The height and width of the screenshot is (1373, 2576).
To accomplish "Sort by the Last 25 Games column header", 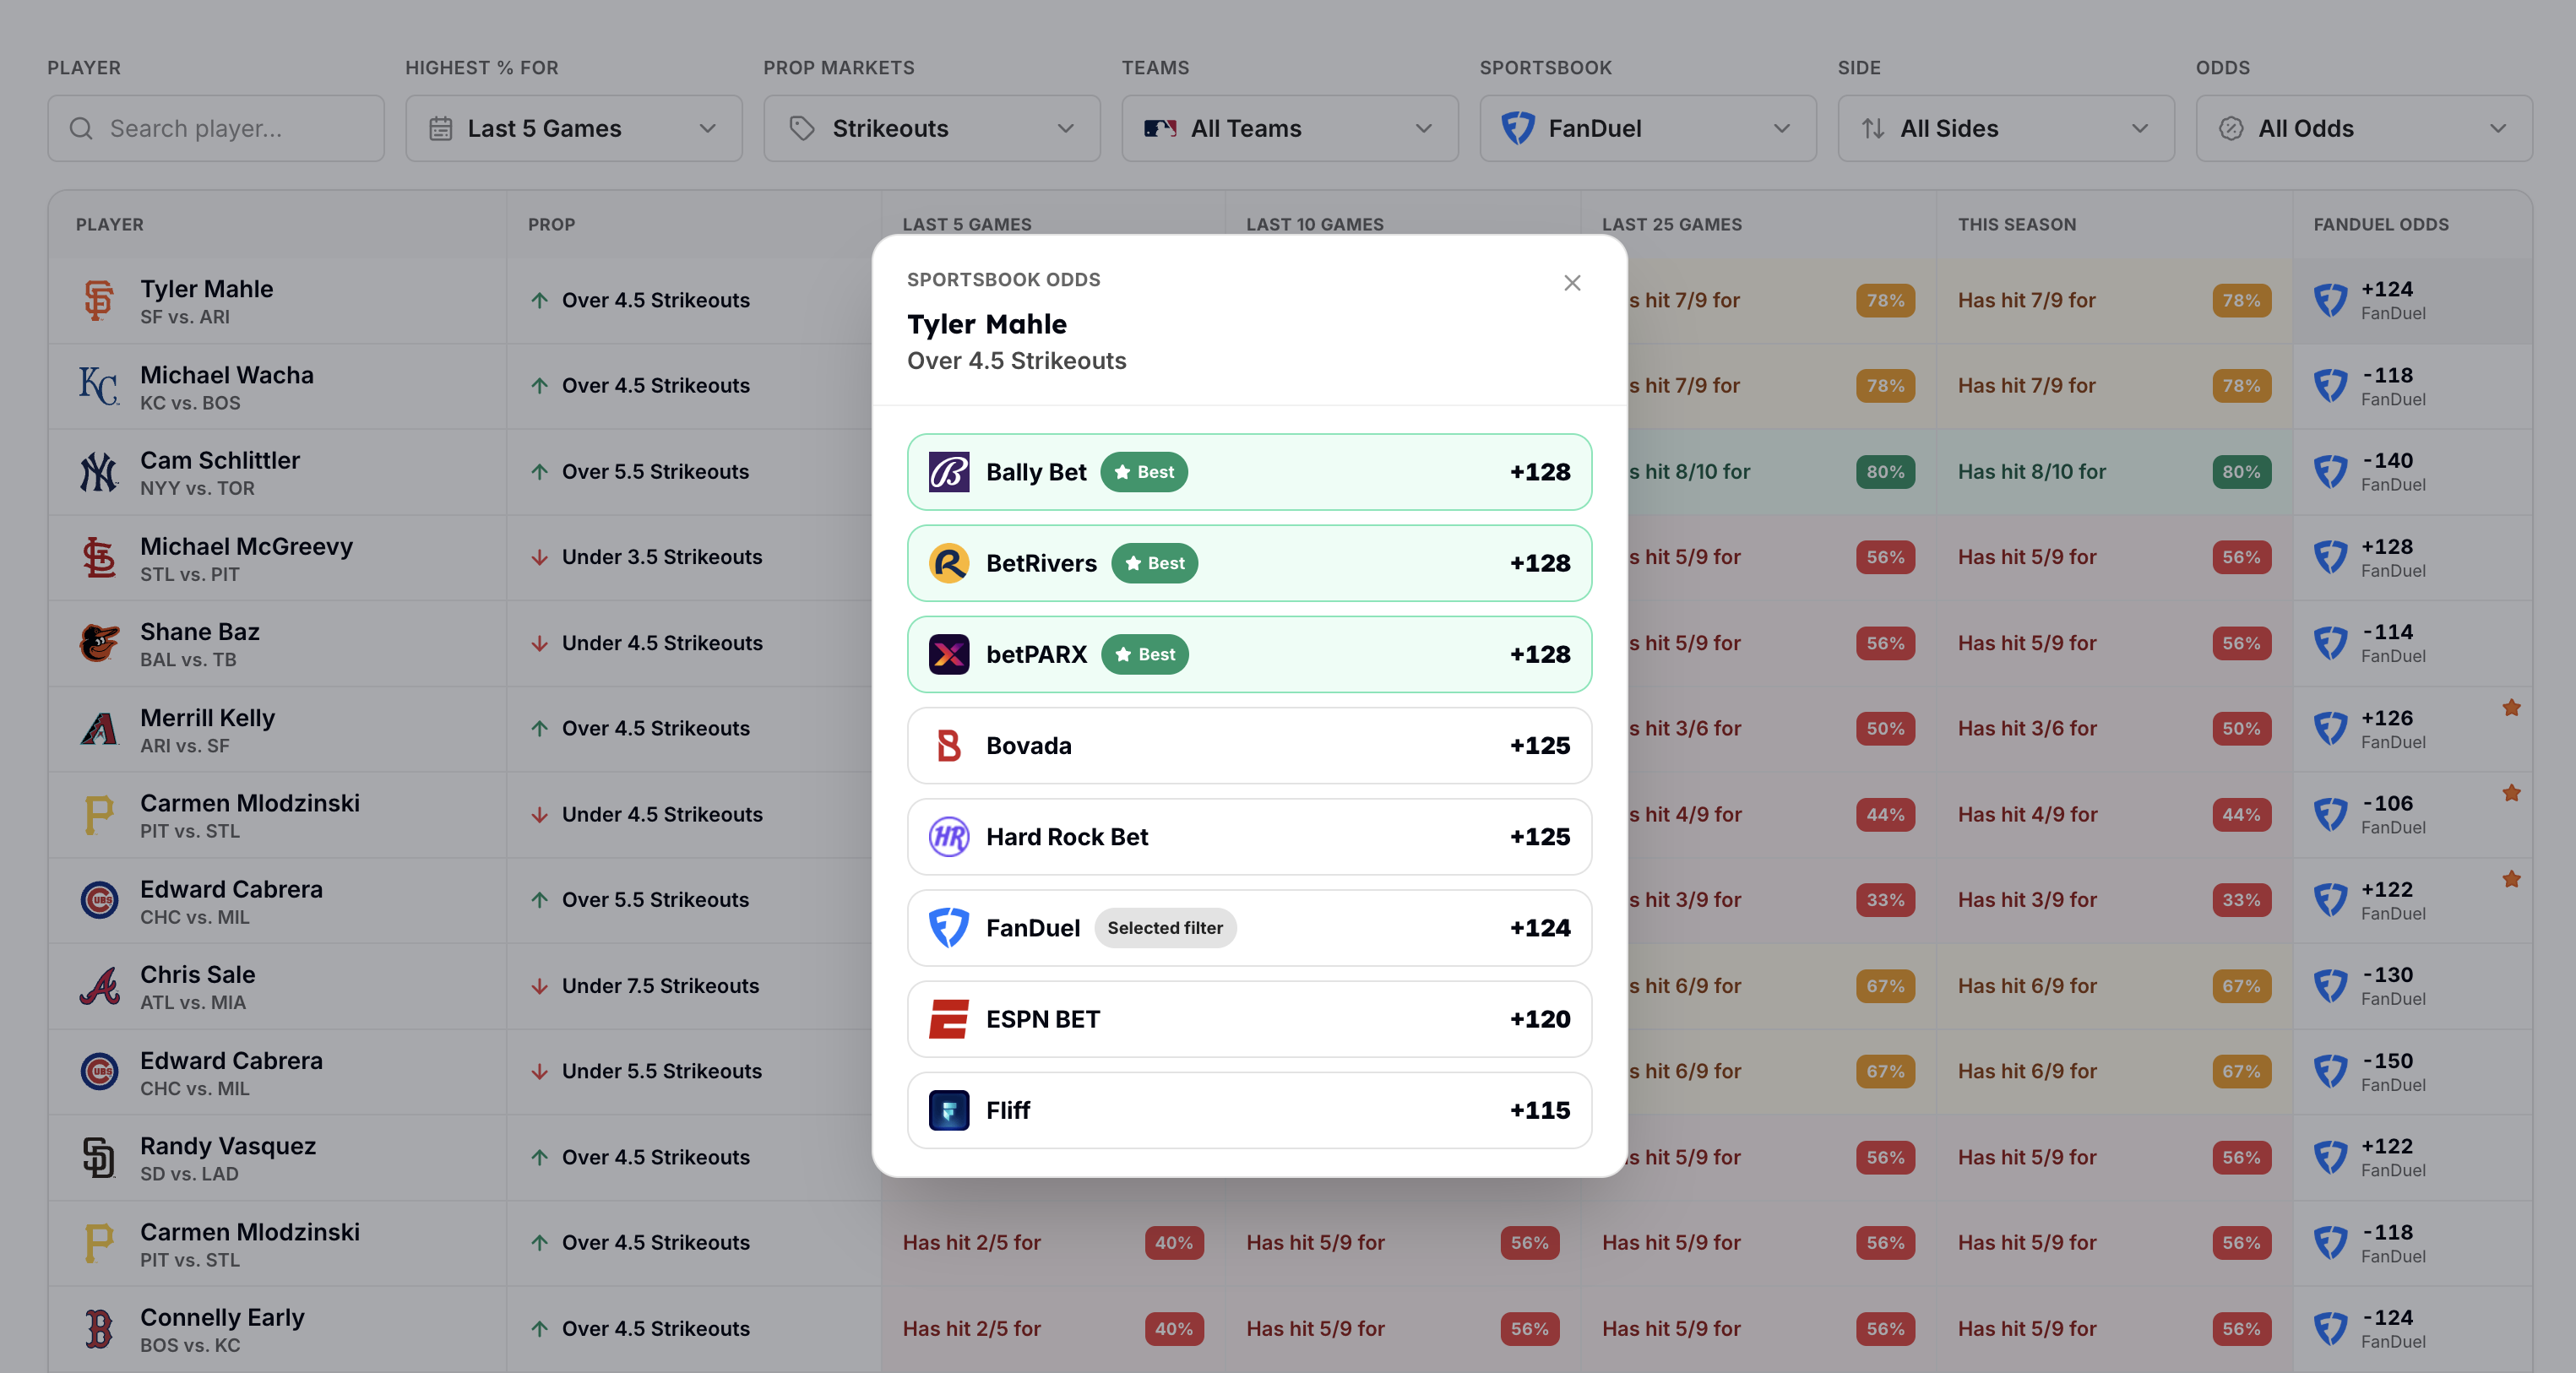I will tap(1672, 224).
